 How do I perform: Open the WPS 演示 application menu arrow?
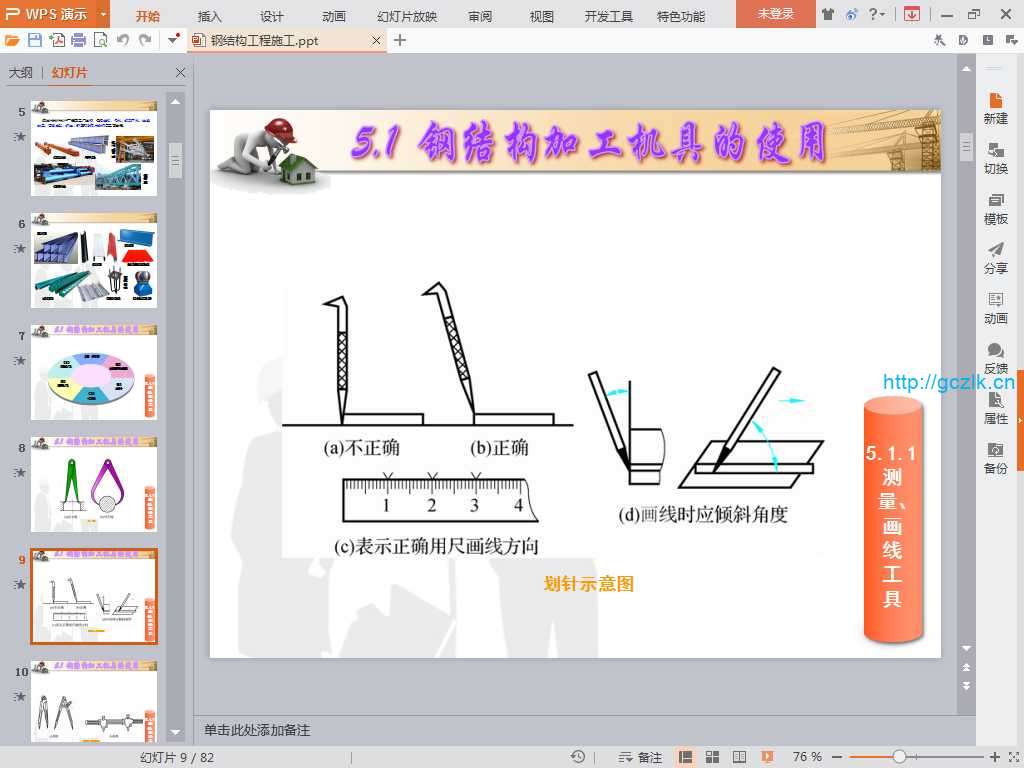(x=103, y=14)
